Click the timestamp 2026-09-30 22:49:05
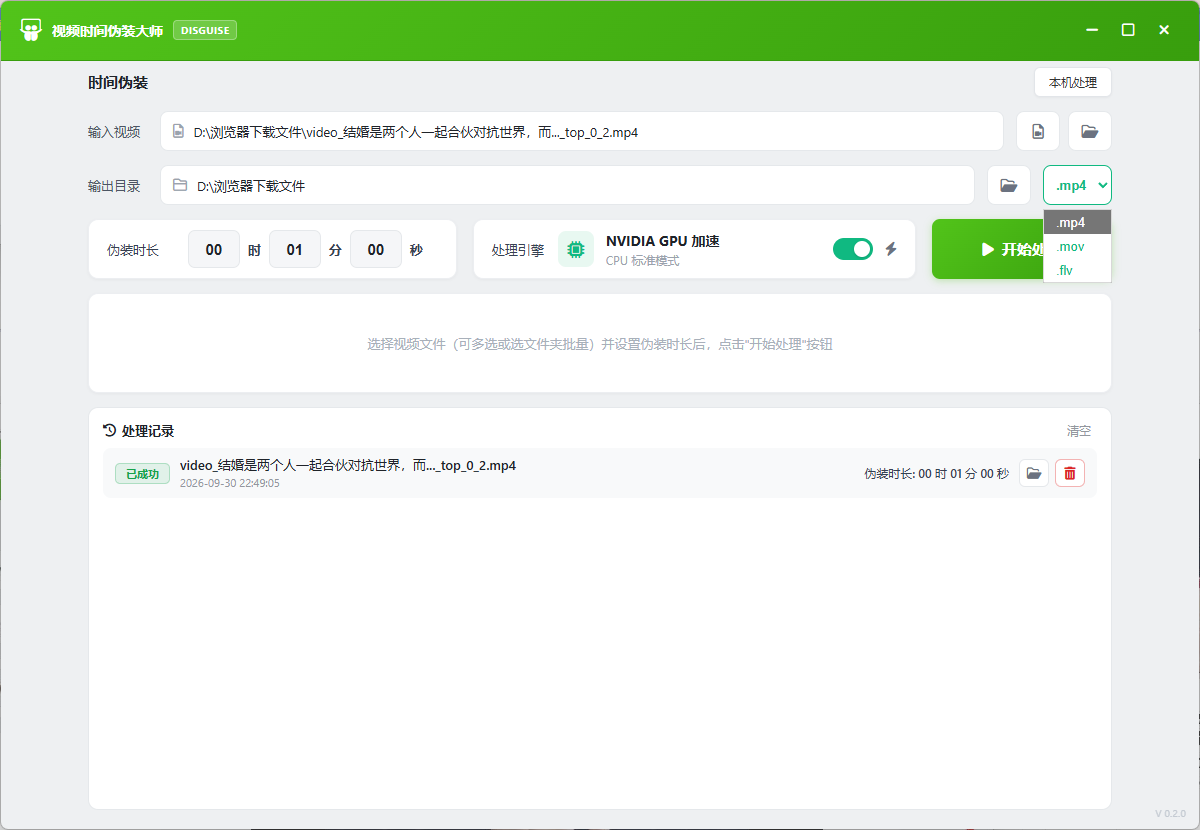Screen dimensions: 1200x830 (230, 483)
